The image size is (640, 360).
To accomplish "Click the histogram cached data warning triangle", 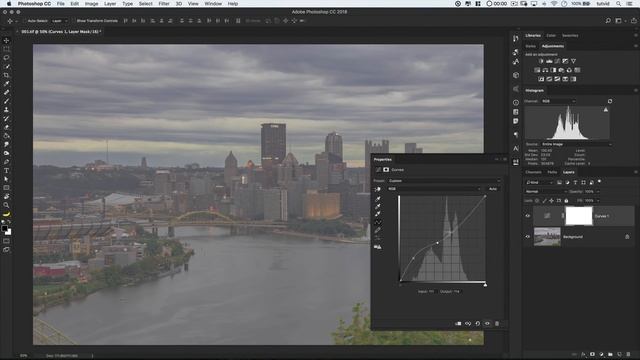I will coord(606,110).
